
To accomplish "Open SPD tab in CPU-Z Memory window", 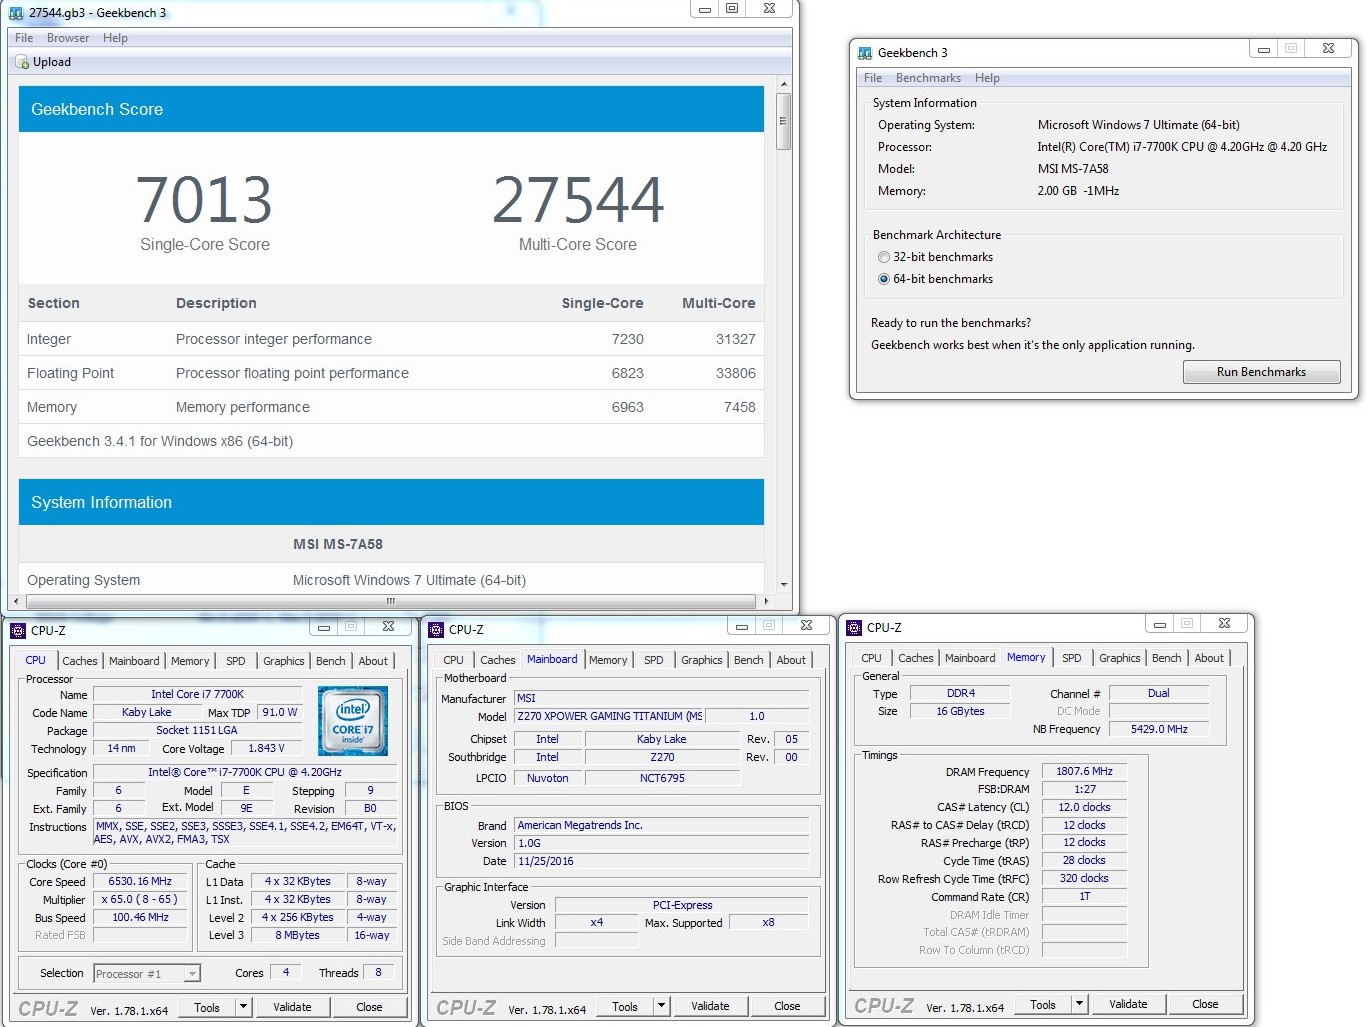I will [x=1072, y=658].
